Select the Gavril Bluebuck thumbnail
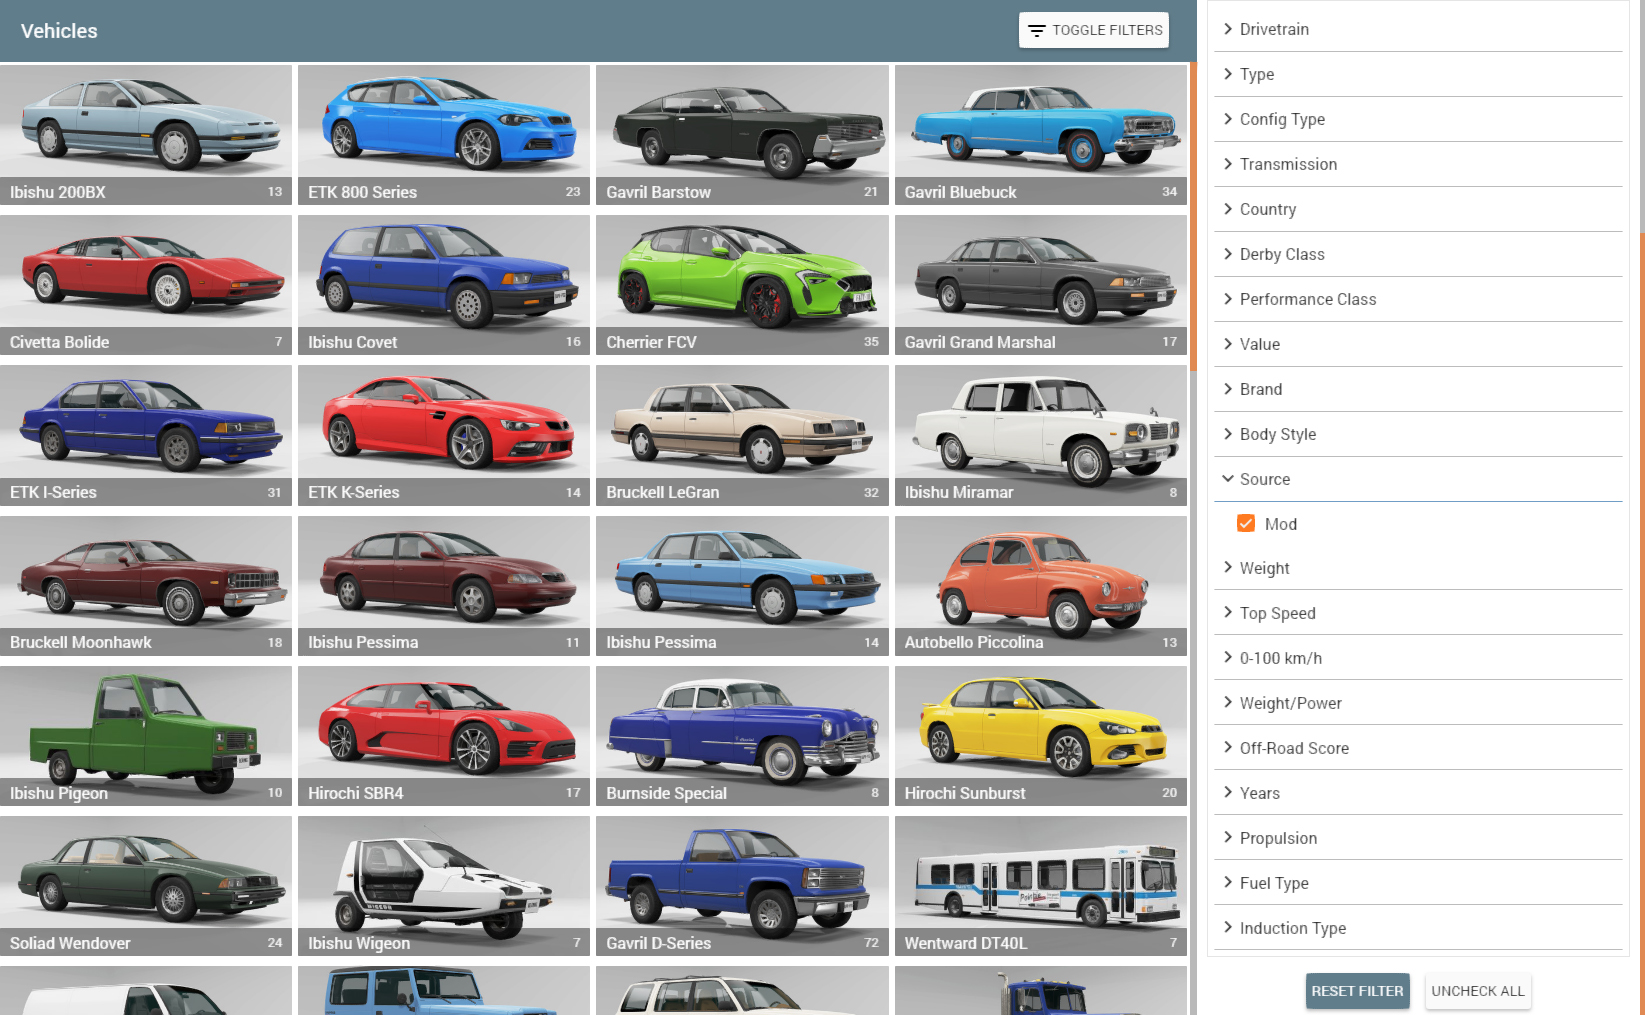This screenshot has width=1645, height=1015. point(1041,135)
